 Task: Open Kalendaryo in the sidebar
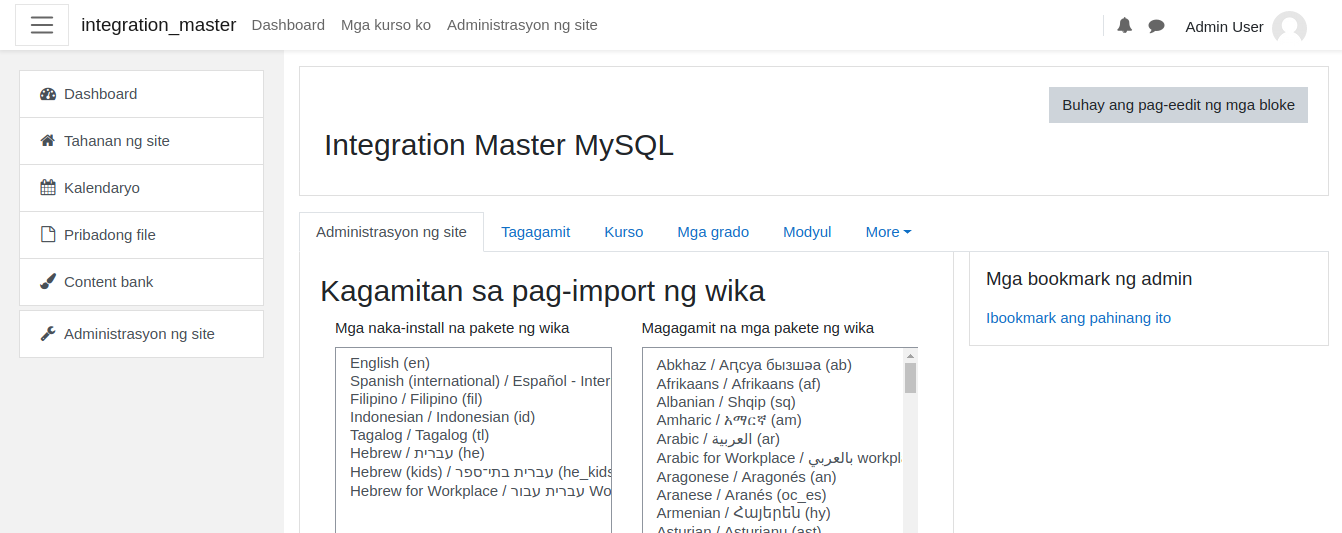141,188
